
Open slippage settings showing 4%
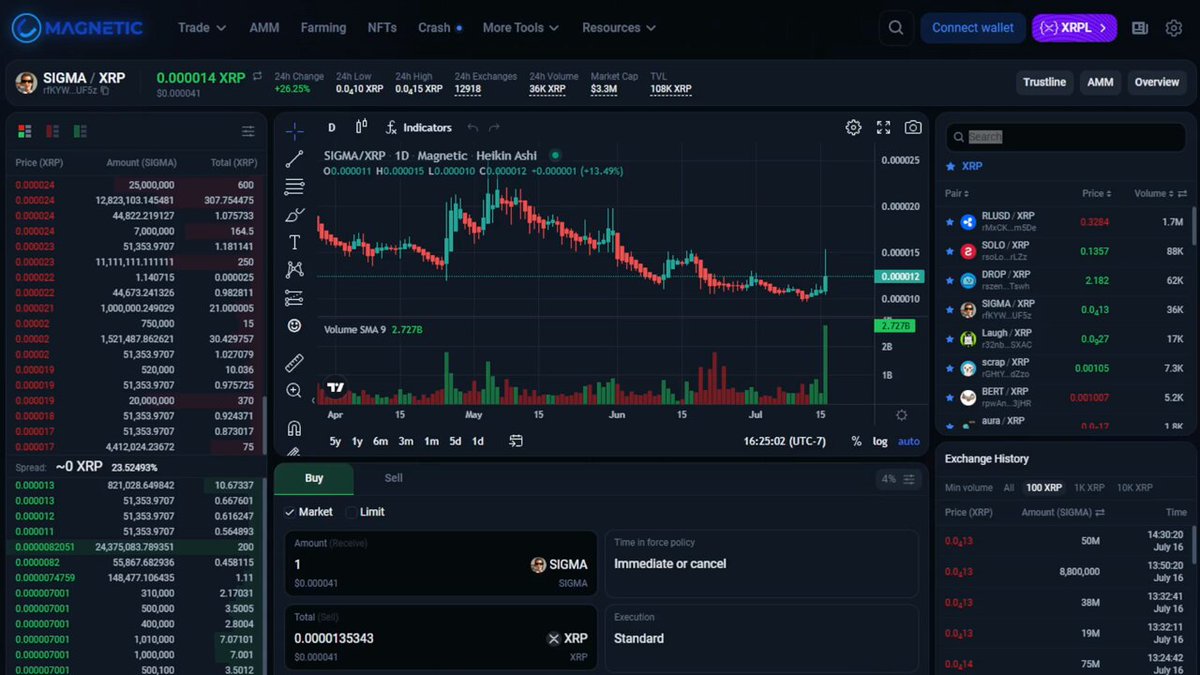coord(898,479)
